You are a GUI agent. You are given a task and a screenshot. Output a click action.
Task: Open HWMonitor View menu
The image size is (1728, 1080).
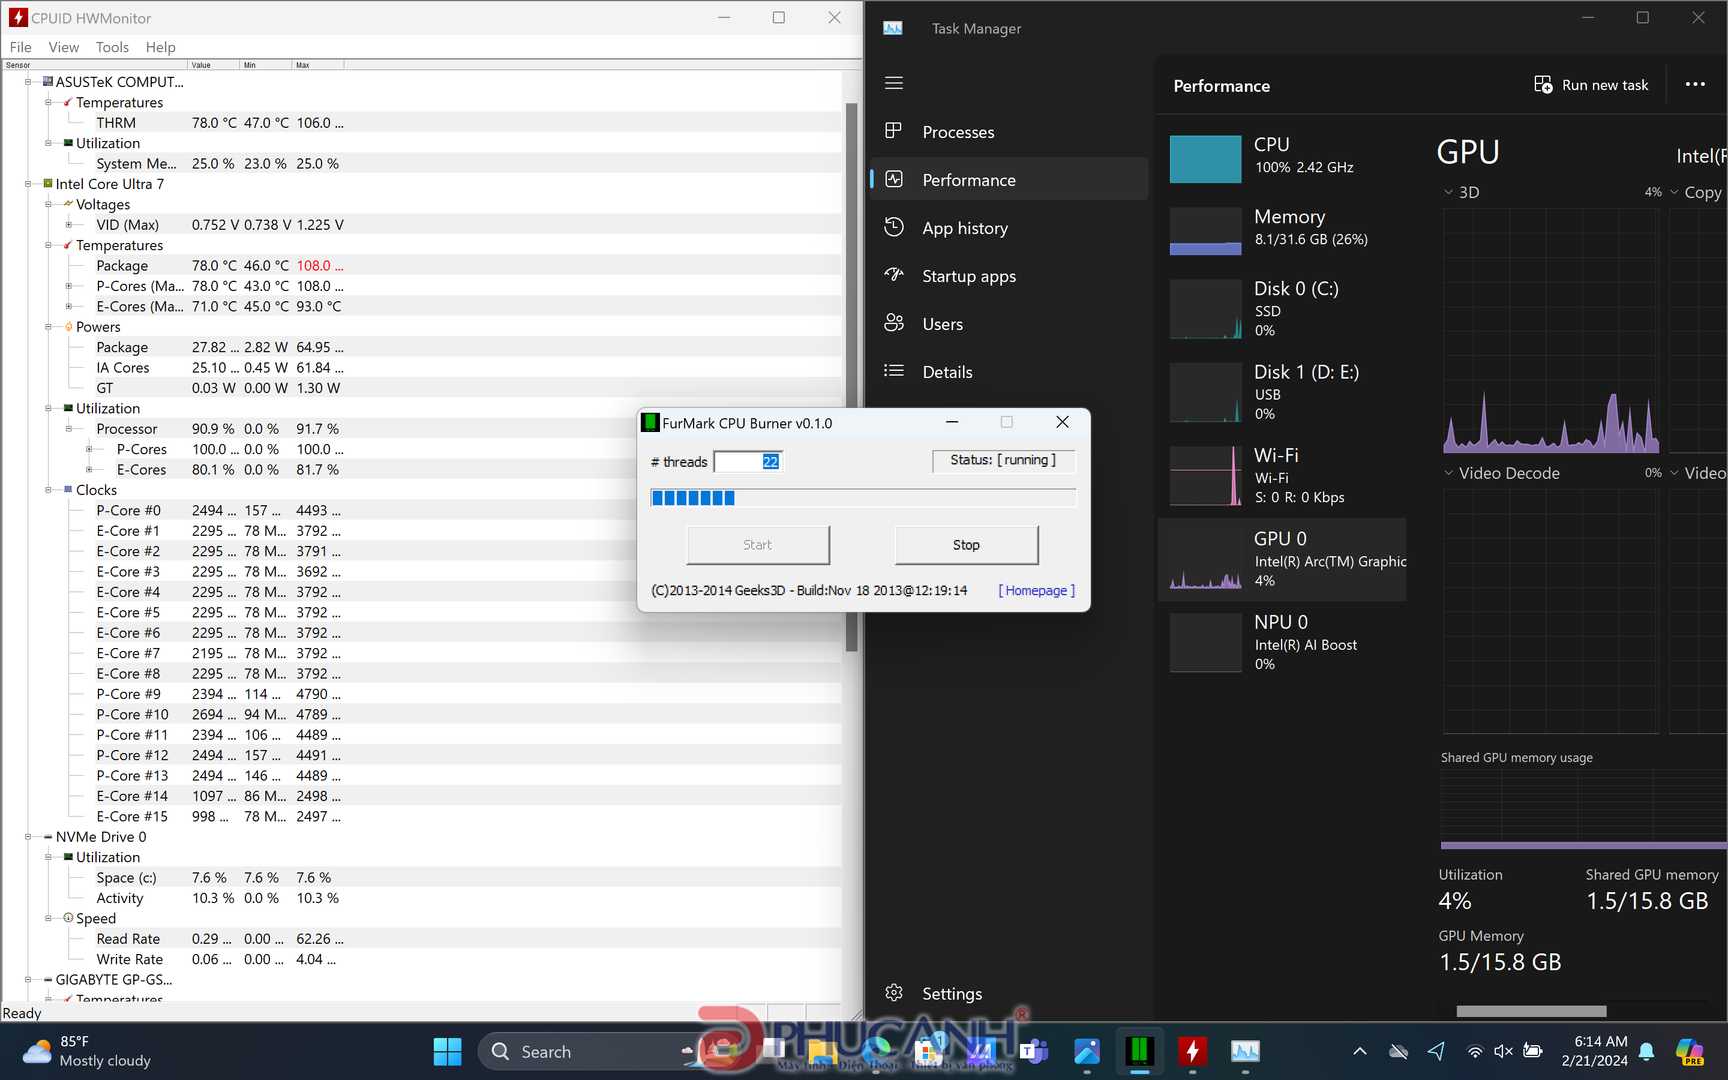coord(63,47)
